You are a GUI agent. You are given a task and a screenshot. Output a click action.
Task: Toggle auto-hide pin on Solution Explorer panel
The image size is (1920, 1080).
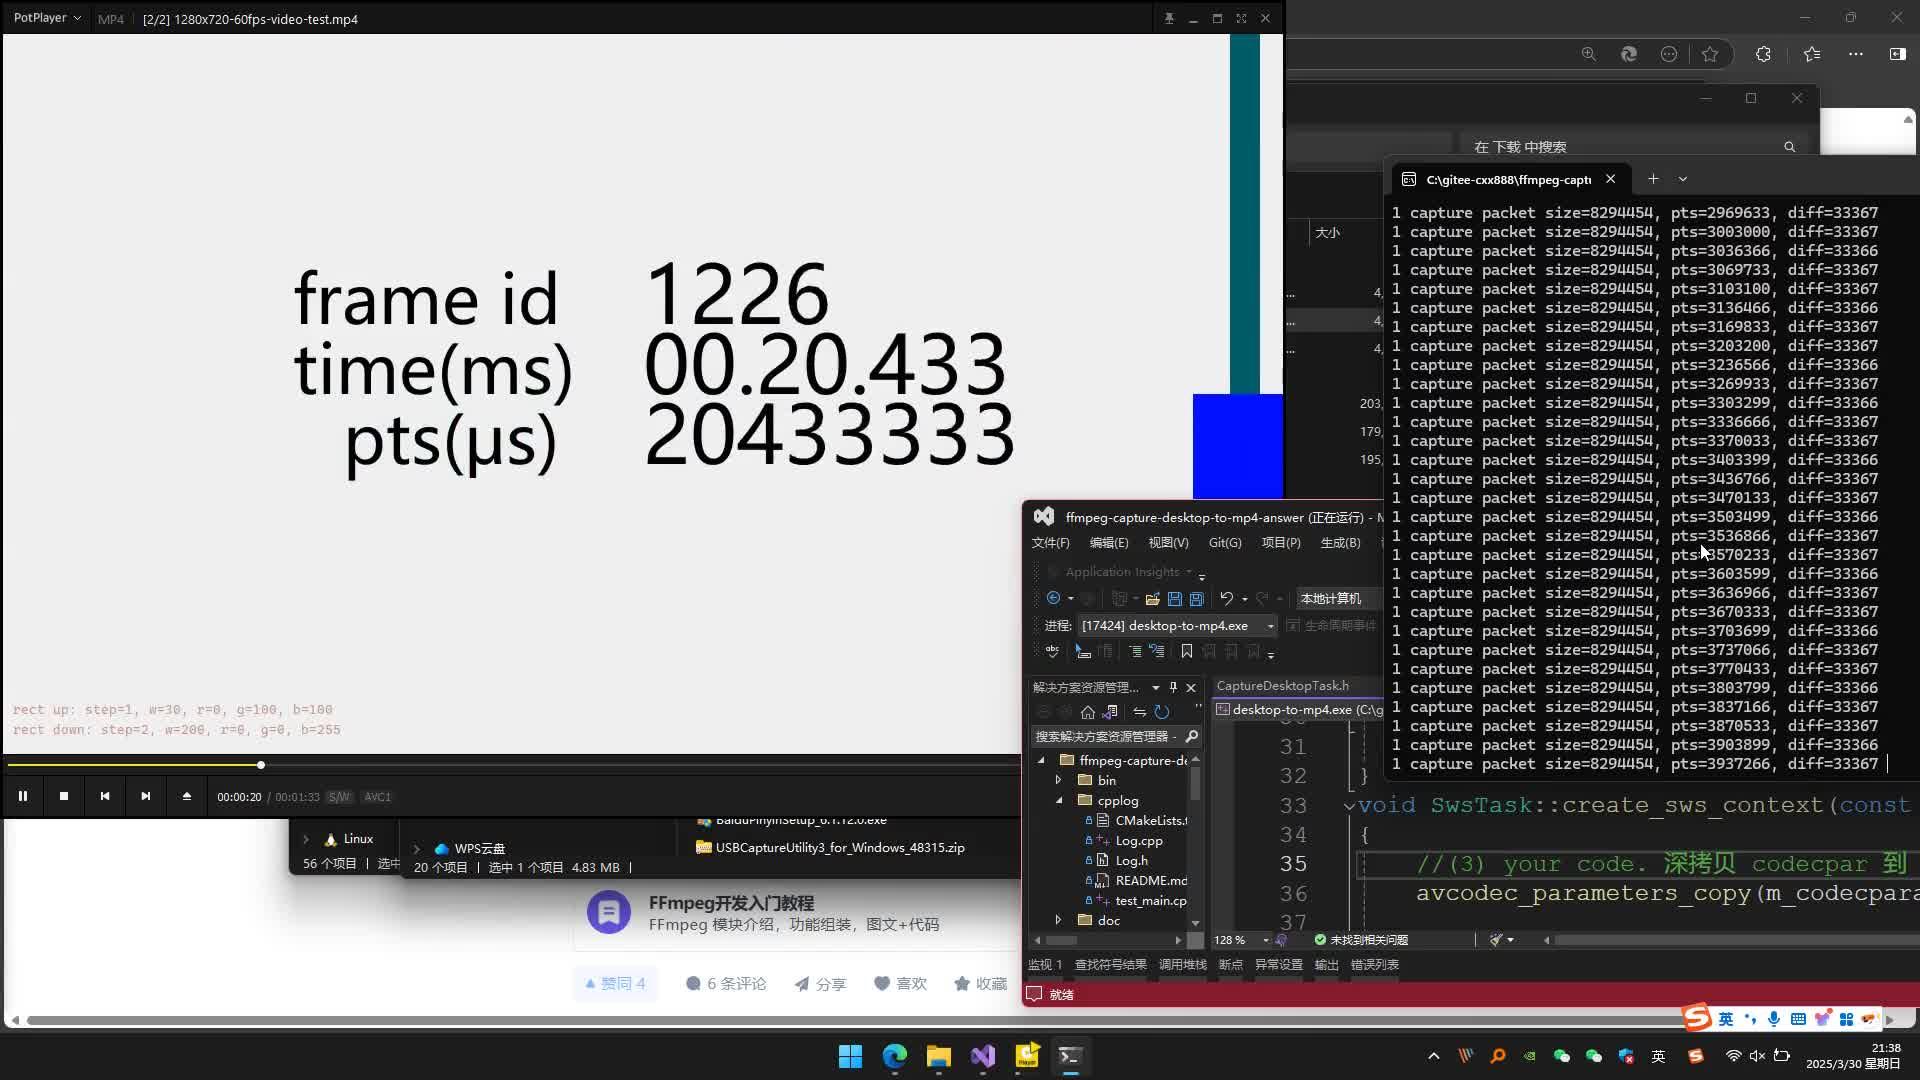tap(1173, 687)
